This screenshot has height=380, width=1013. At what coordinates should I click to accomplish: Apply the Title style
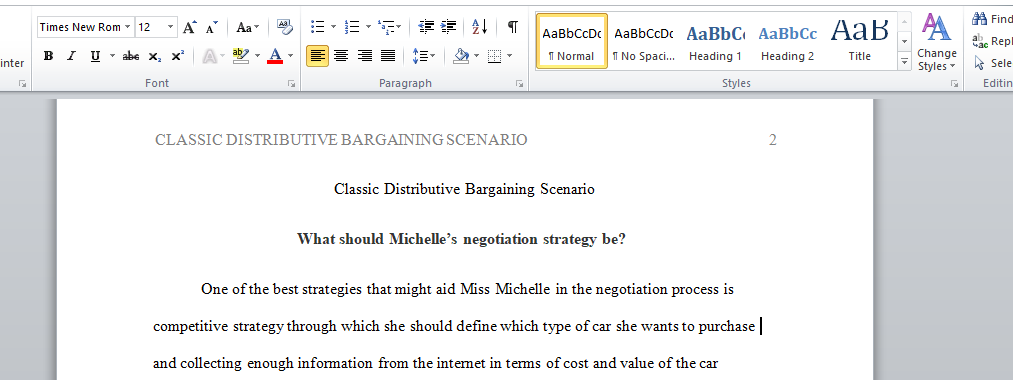859,41
